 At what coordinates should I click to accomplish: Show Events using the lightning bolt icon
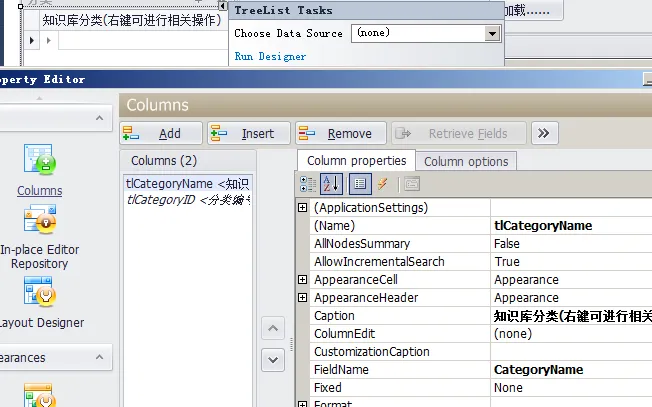(x=382, y=184)
